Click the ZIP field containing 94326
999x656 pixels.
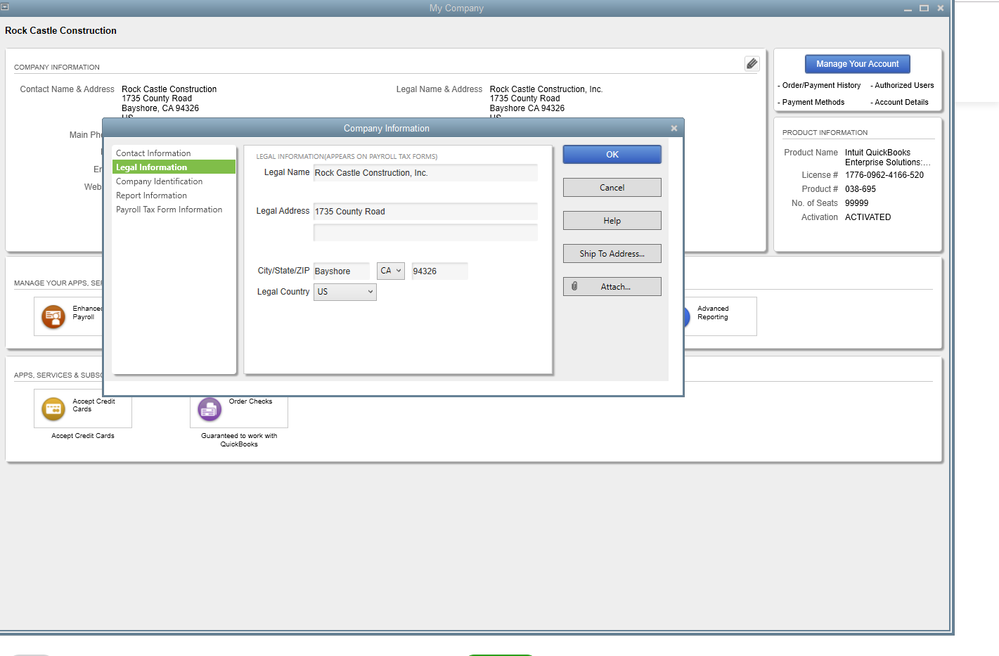click(x=440, y=271)
